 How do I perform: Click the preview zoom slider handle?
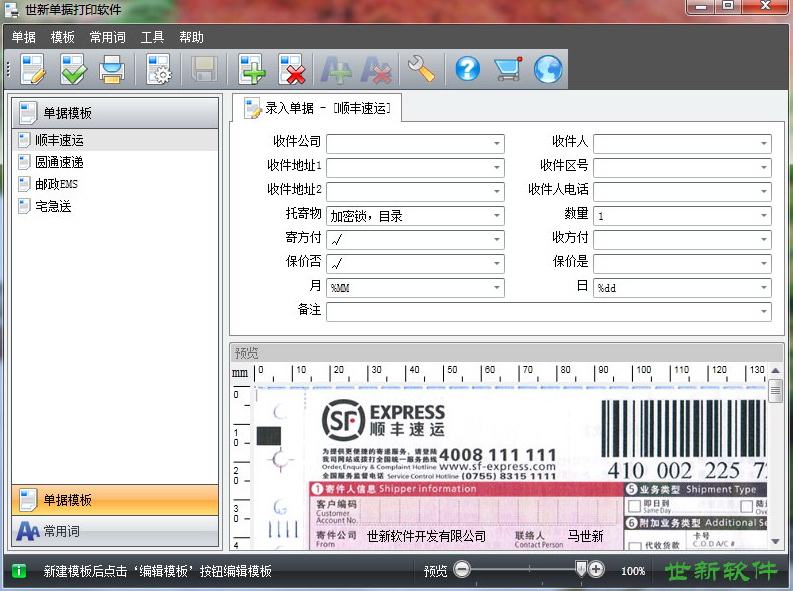[581, 568]
